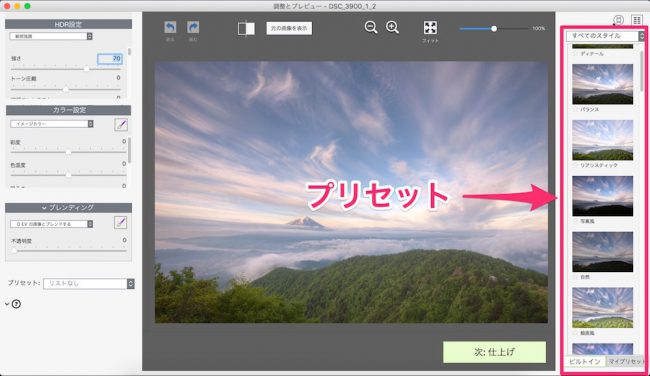Open the help question mark icon

[16, 304]
